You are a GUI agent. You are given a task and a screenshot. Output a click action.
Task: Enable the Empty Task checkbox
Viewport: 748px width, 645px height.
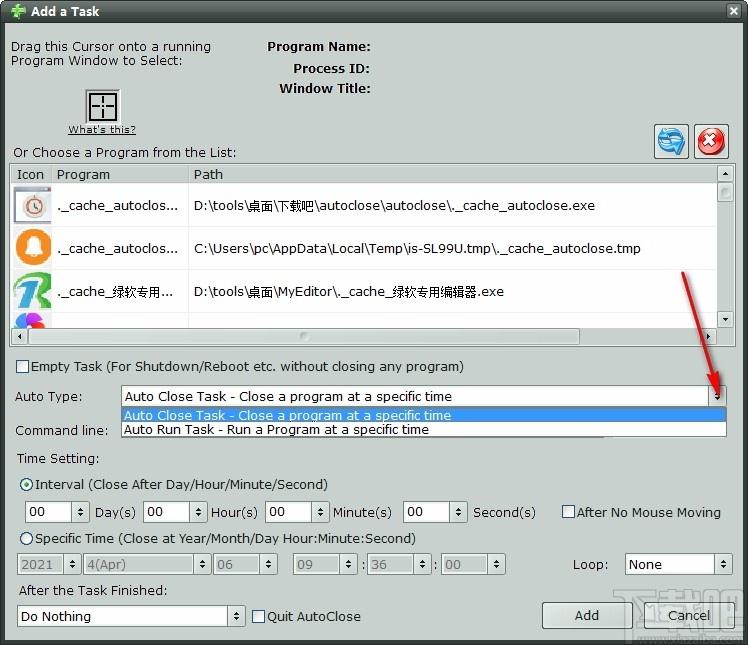tap(22, 366)
